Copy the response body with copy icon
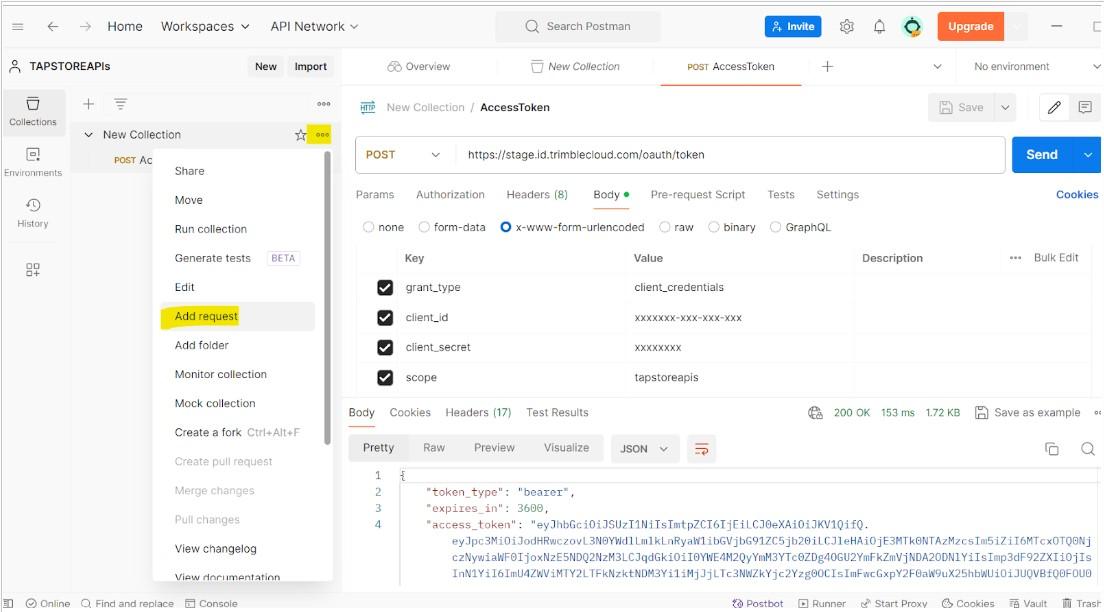The image size is (1104, 612). tap(1051, 449)
